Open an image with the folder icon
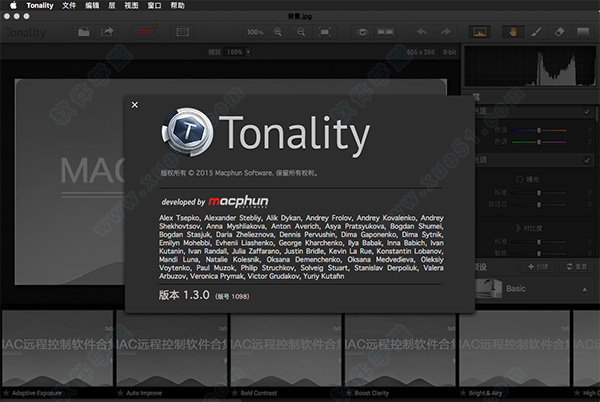Screen dimensions: 600x402 [x=84, y=32]
